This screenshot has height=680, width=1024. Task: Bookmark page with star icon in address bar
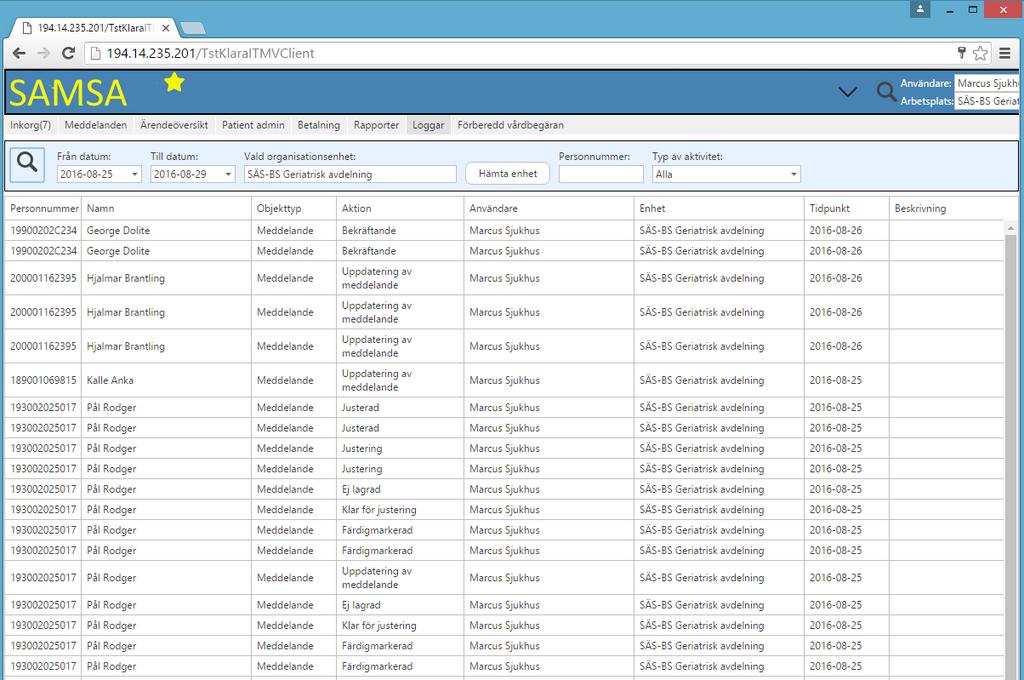coord(980,54)
